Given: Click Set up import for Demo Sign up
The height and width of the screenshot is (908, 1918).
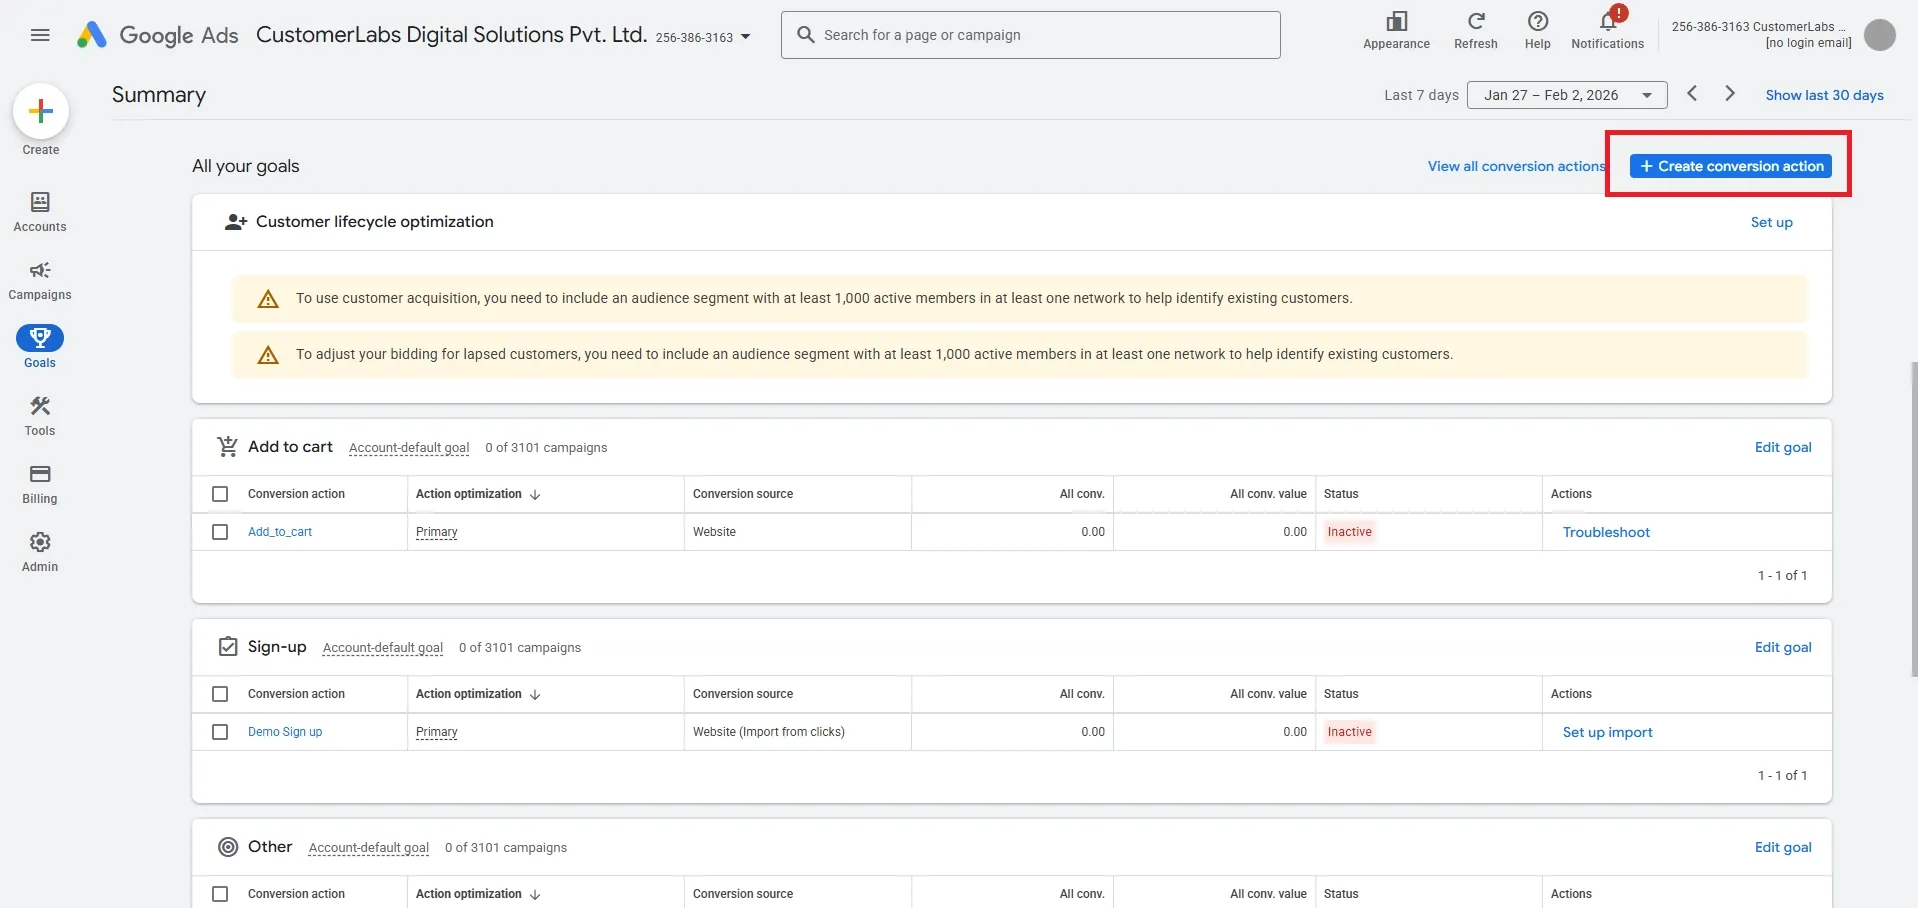Looking at the screenshot, I should pyautogui.click(x=1607, y=732).
